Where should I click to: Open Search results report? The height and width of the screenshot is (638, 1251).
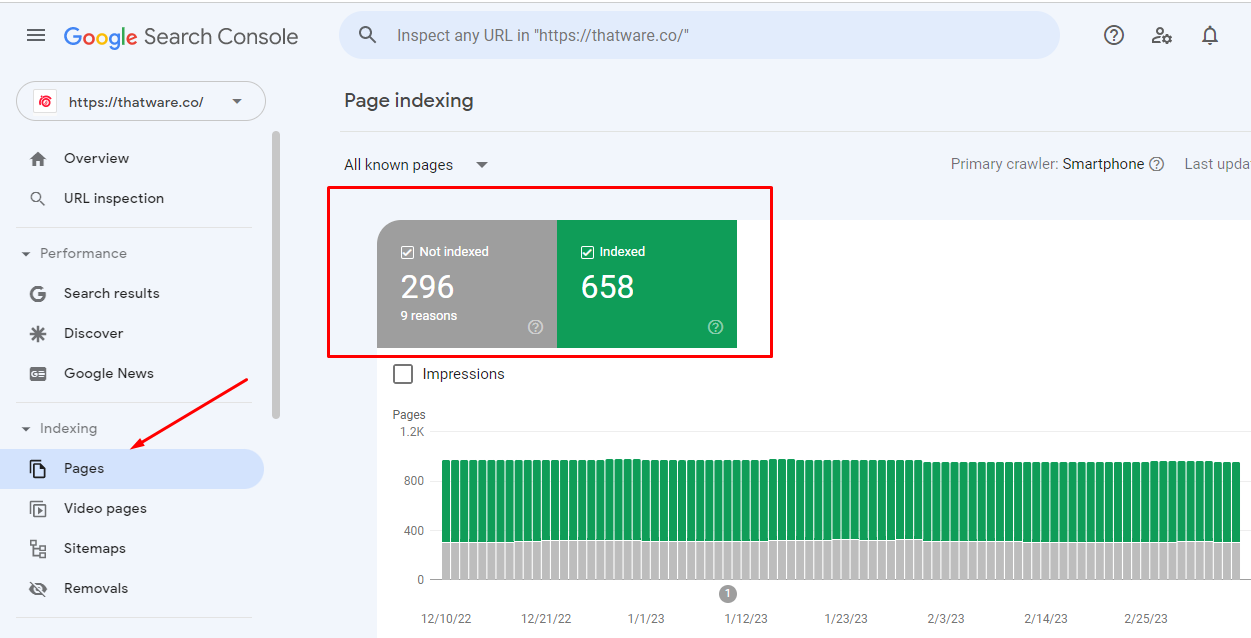tap(132, 294)
